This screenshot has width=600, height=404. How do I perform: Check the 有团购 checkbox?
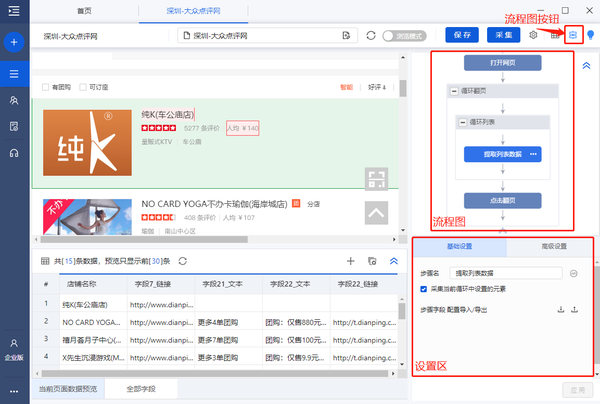point(46,87)
